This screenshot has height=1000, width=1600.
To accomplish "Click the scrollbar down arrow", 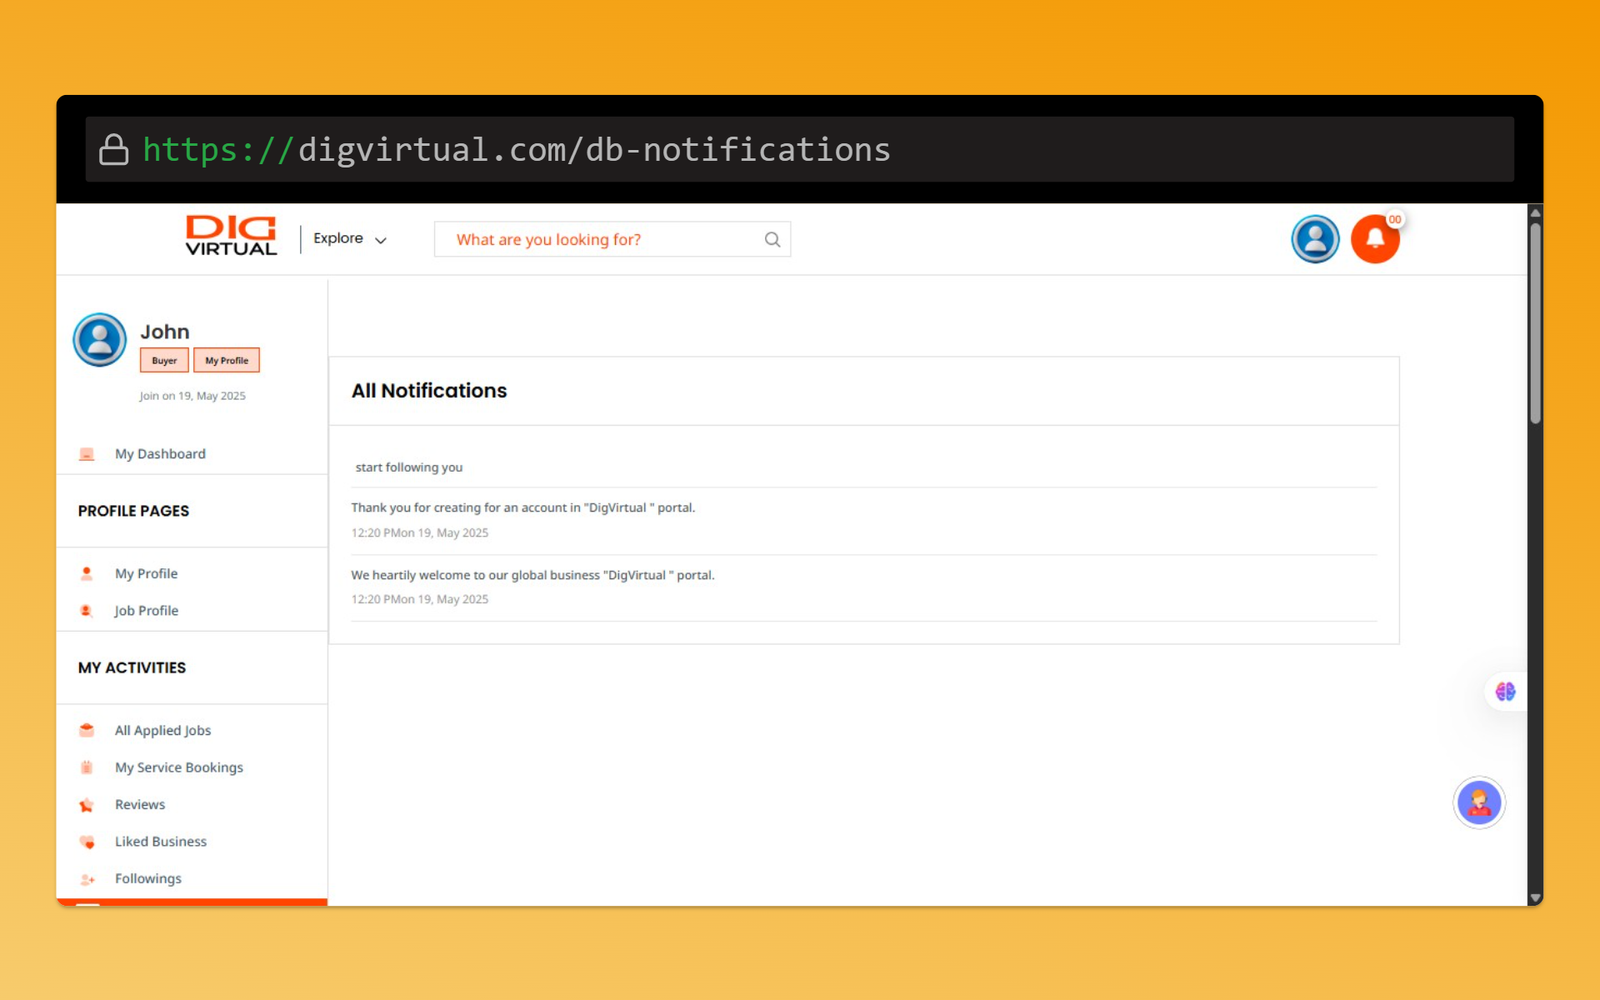I will click(1535, 898).
